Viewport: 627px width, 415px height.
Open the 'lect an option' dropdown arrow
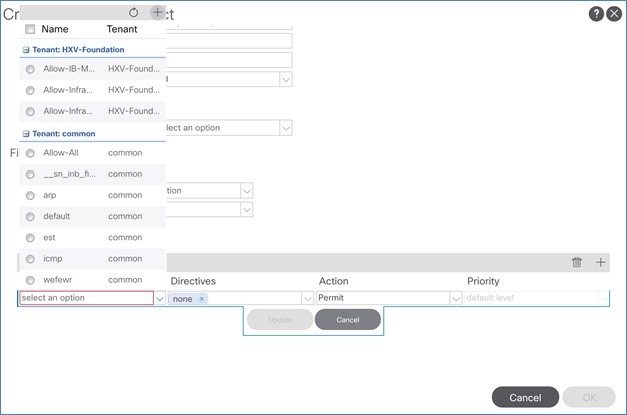click(x=286, y=128)
